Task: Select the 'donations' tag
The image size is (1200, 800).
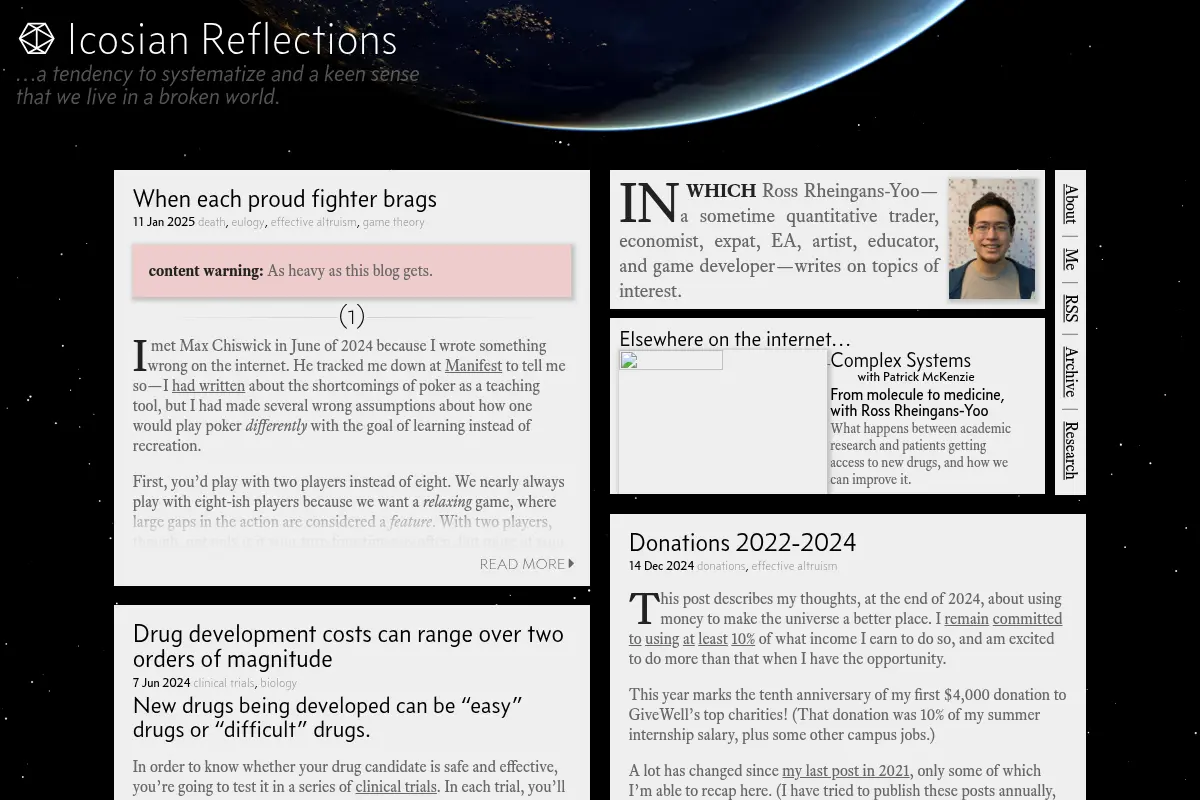Action: 721,566
